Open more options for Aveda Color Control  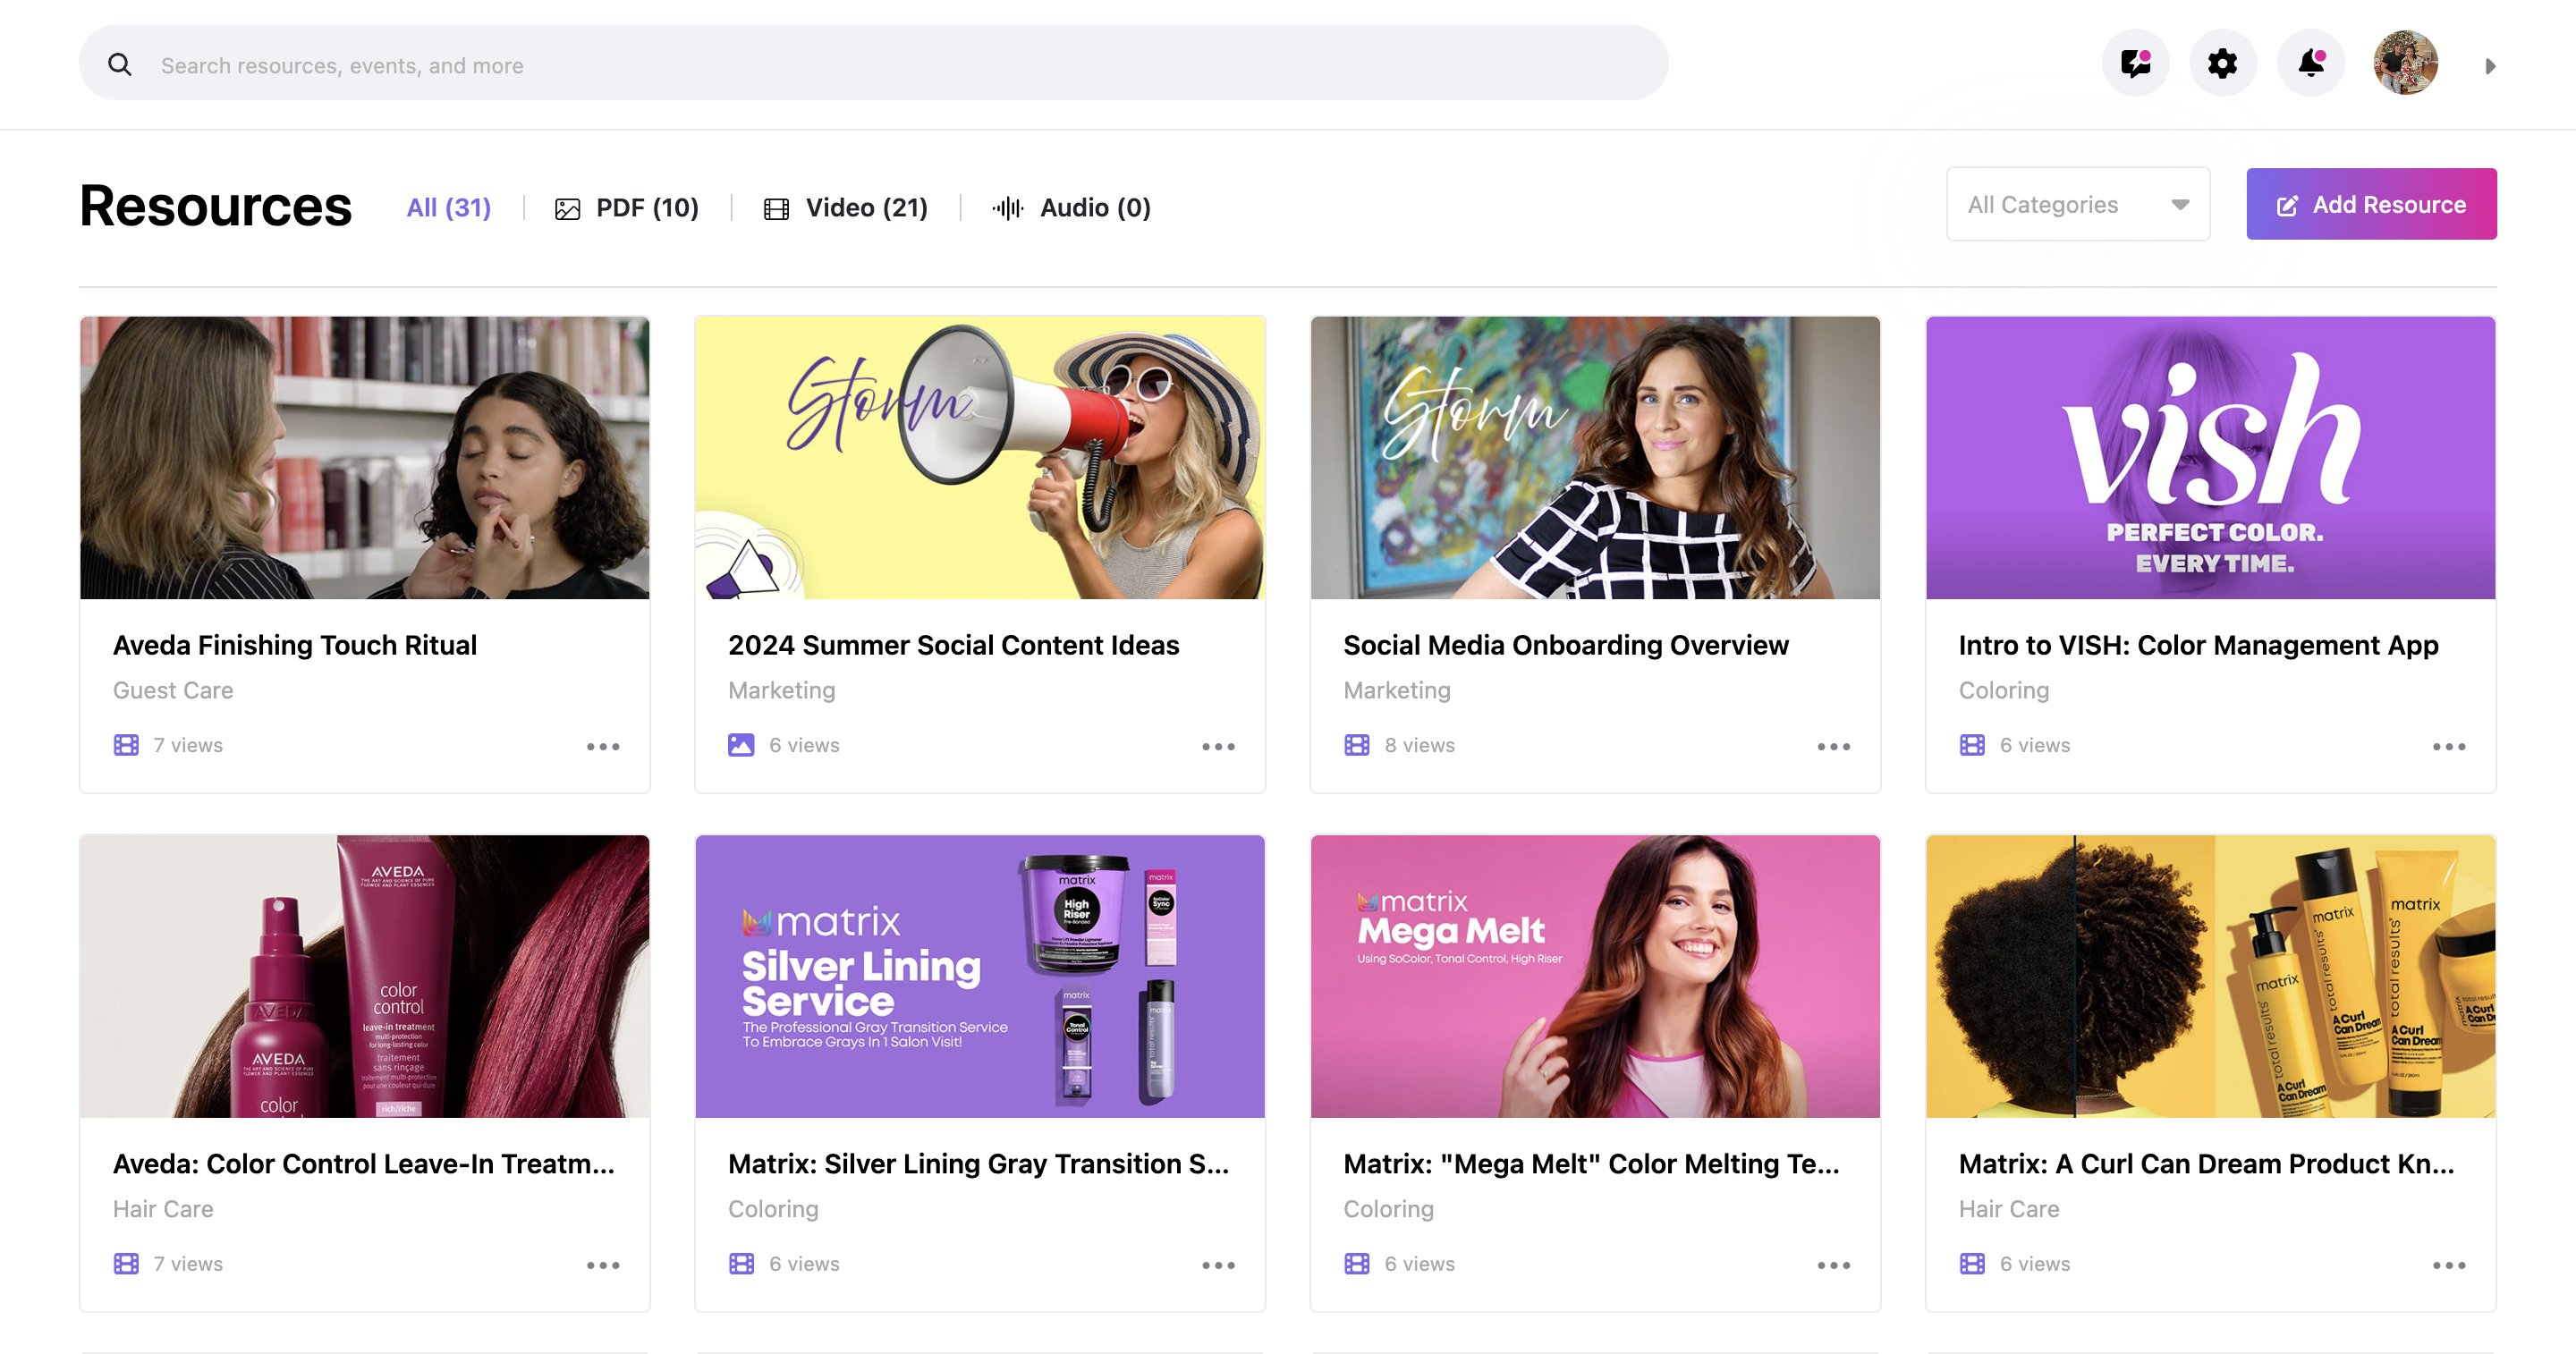[603, 1266]
